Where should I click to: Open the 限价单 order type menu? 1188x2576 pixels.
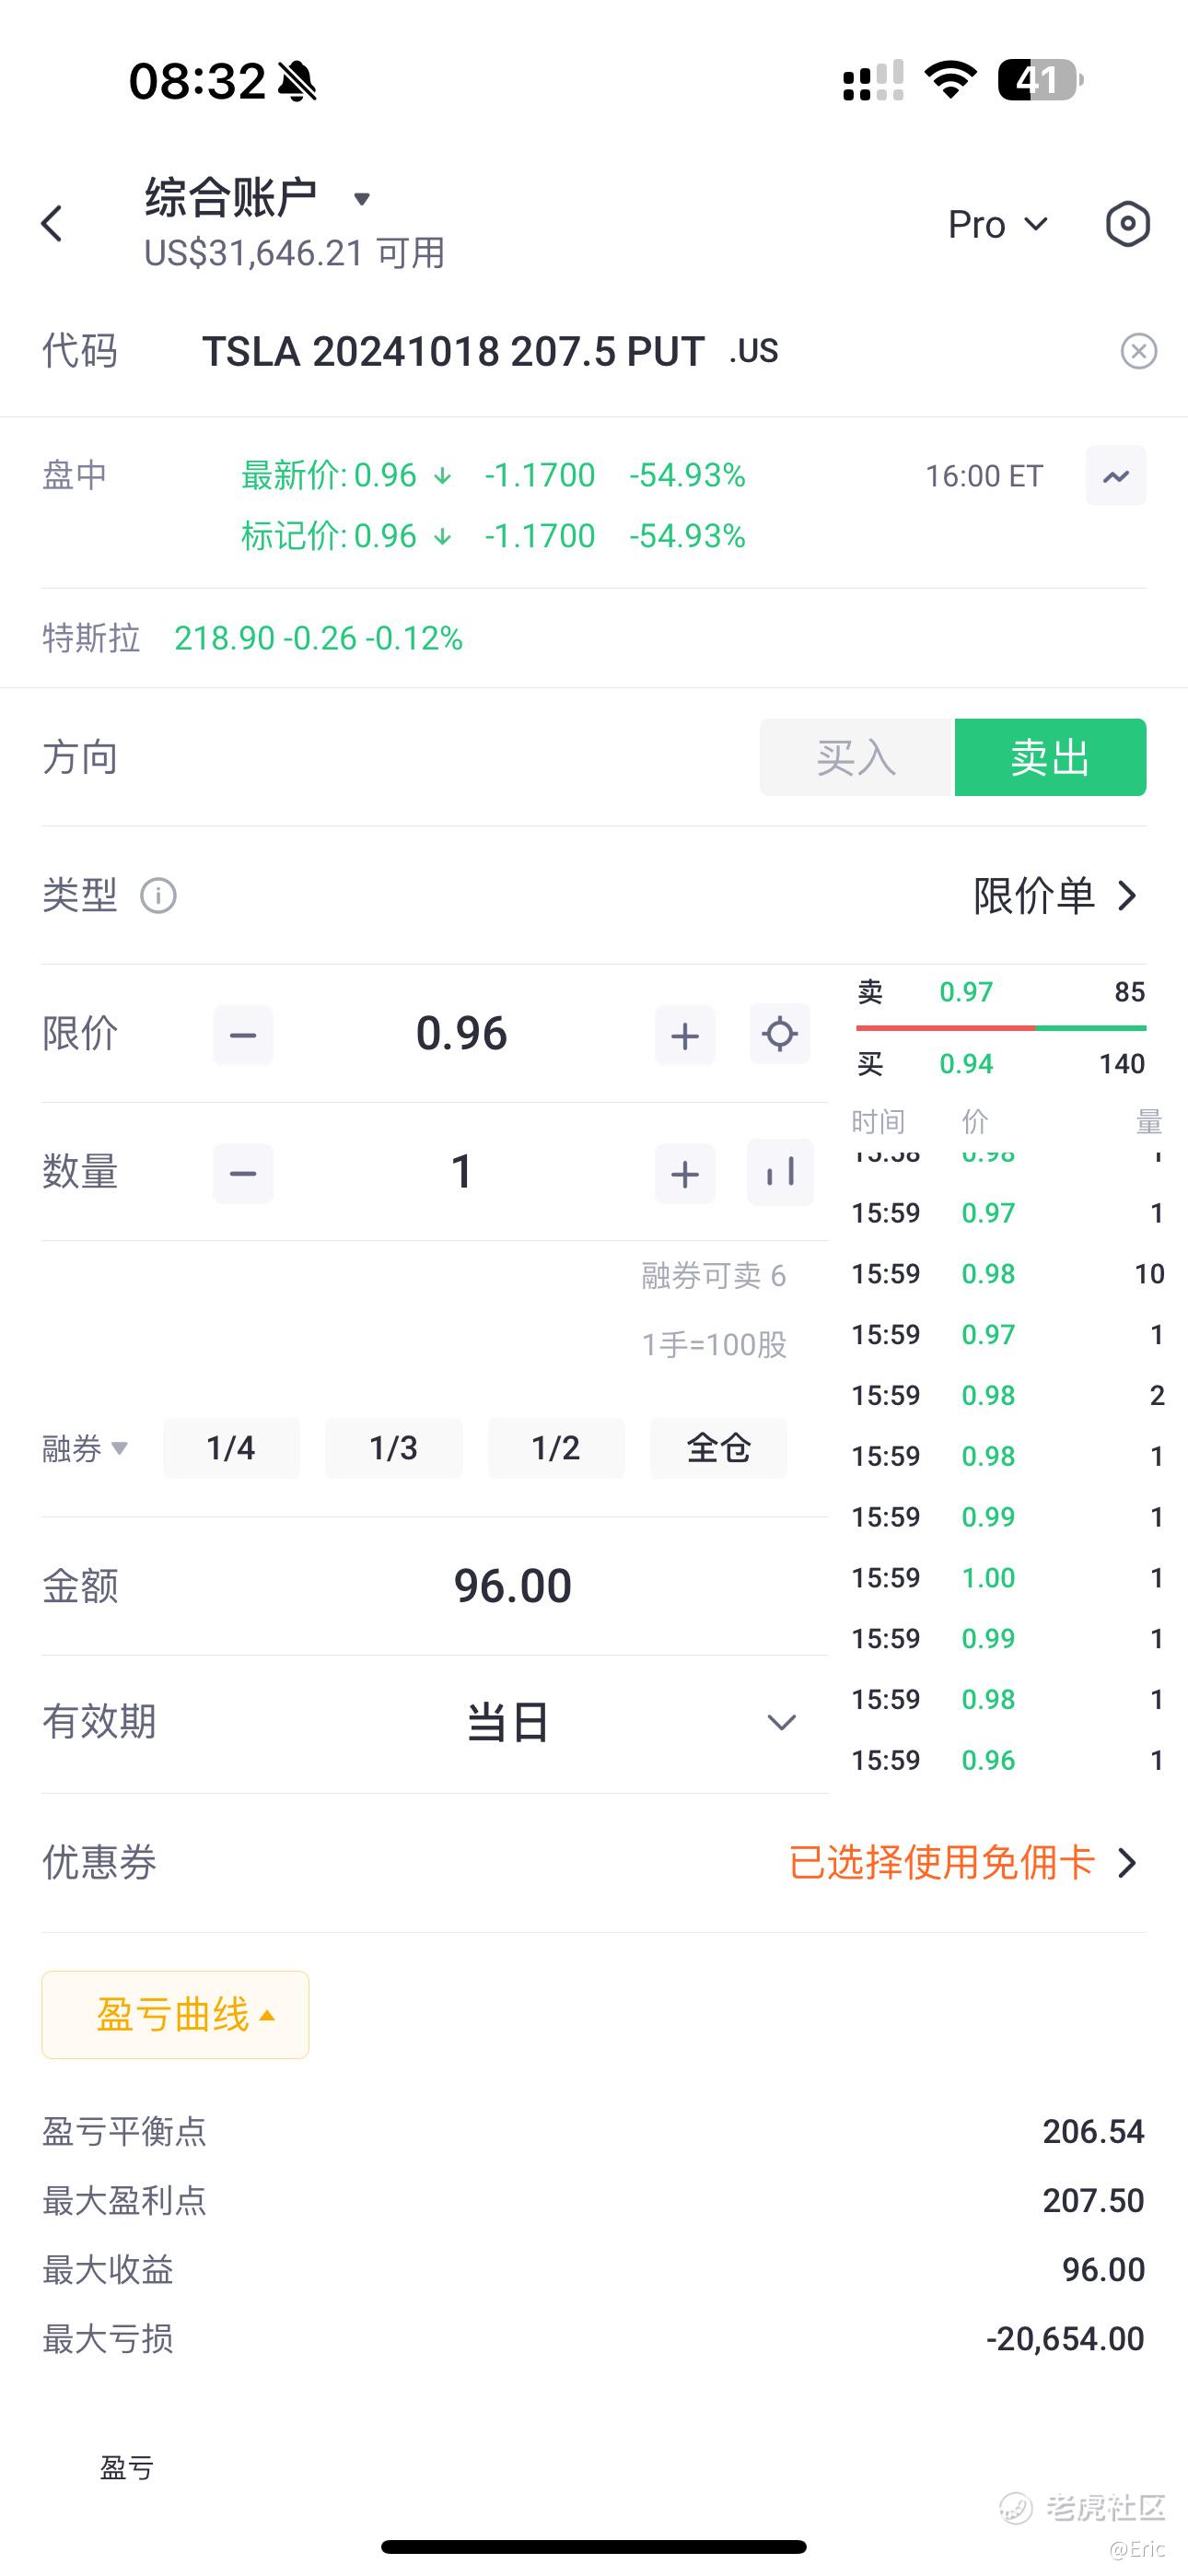(1055, 896)
